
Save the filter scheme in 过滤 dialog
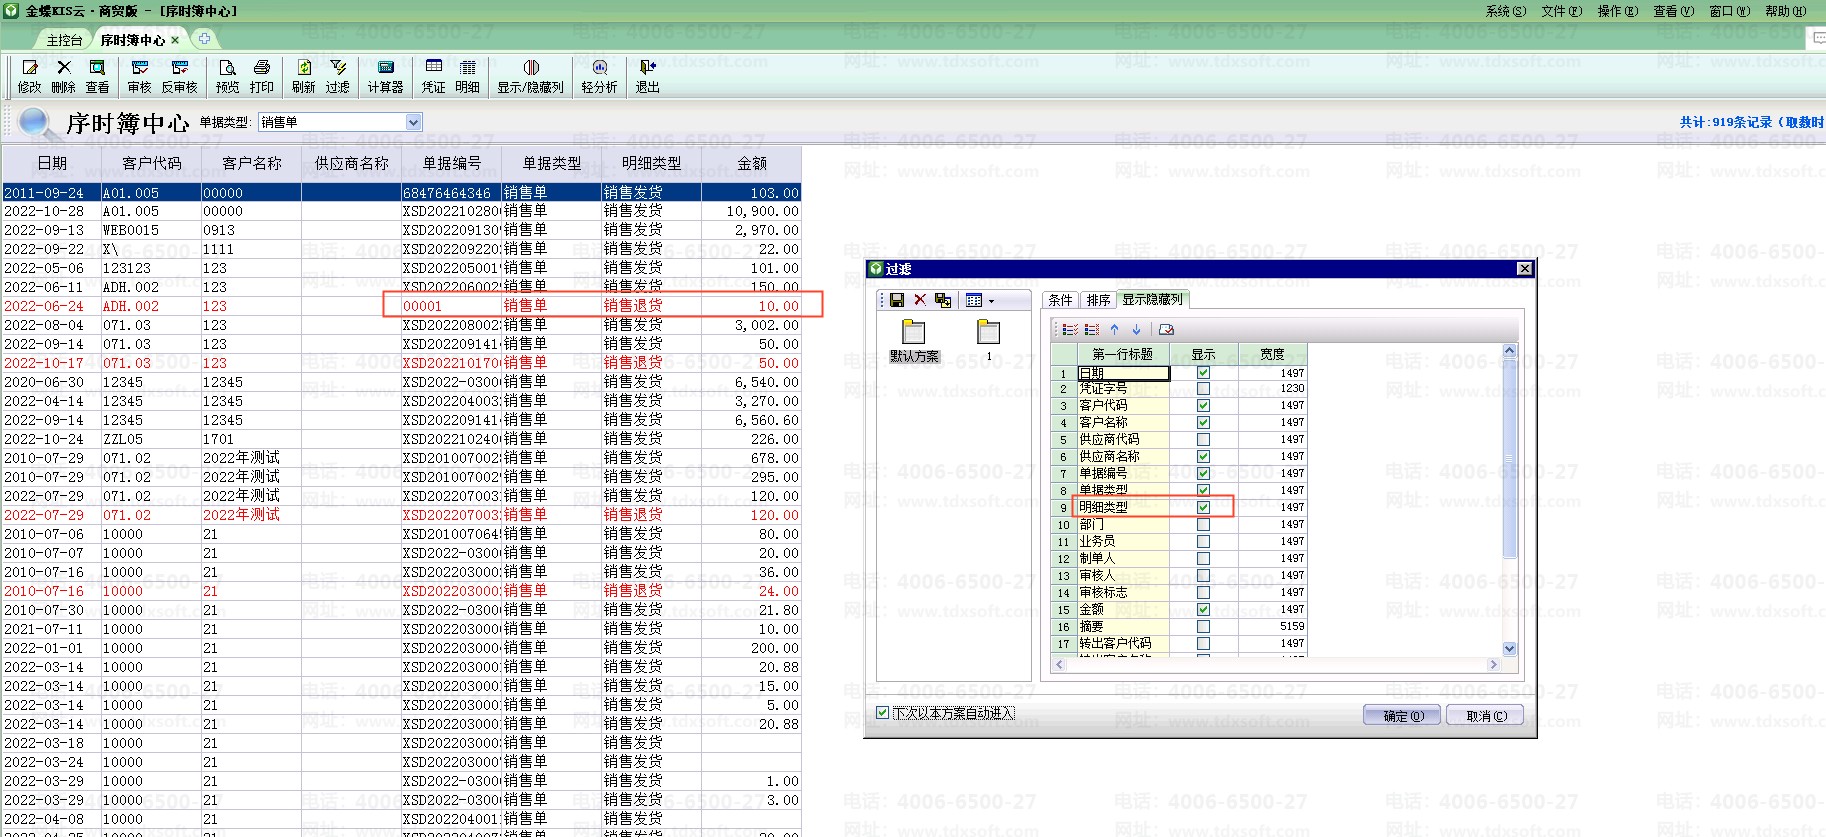coord(897,300)
